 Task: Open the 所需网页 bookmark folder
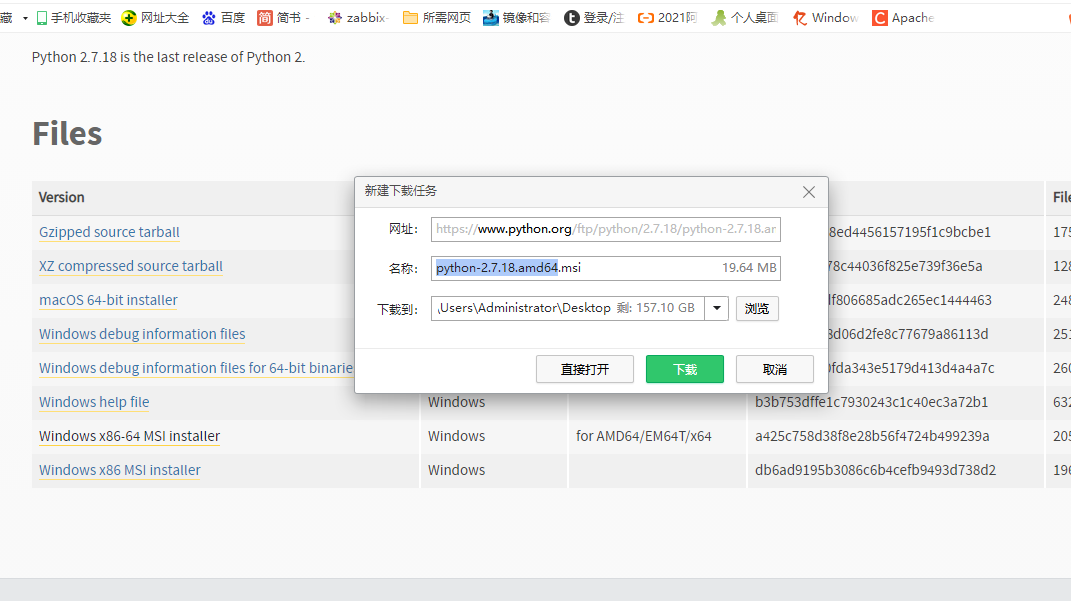(x=436, y=18)
